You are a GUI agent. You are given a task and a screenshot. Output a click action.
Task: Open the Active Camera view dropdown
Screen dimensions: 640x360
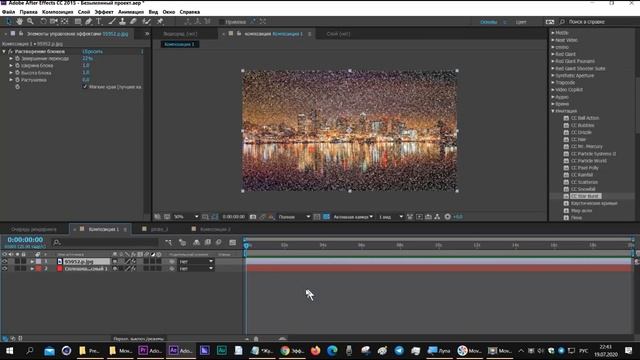(x=353, y=217)
